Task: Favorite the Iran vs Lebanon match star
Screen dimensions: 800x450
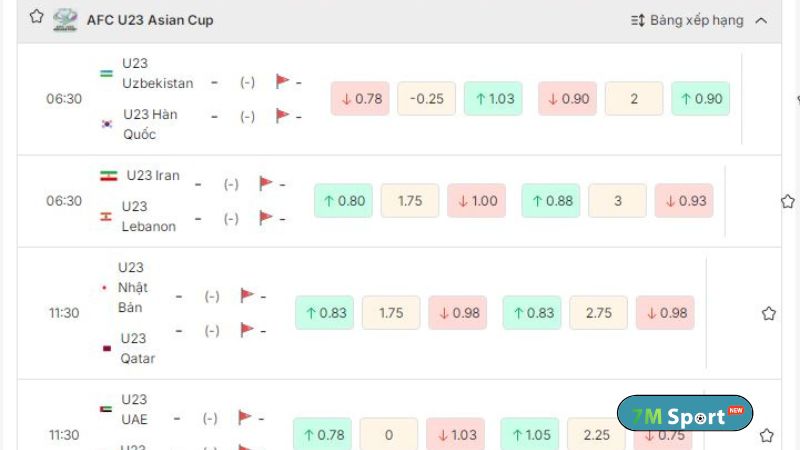Action: tap(787, 201)
